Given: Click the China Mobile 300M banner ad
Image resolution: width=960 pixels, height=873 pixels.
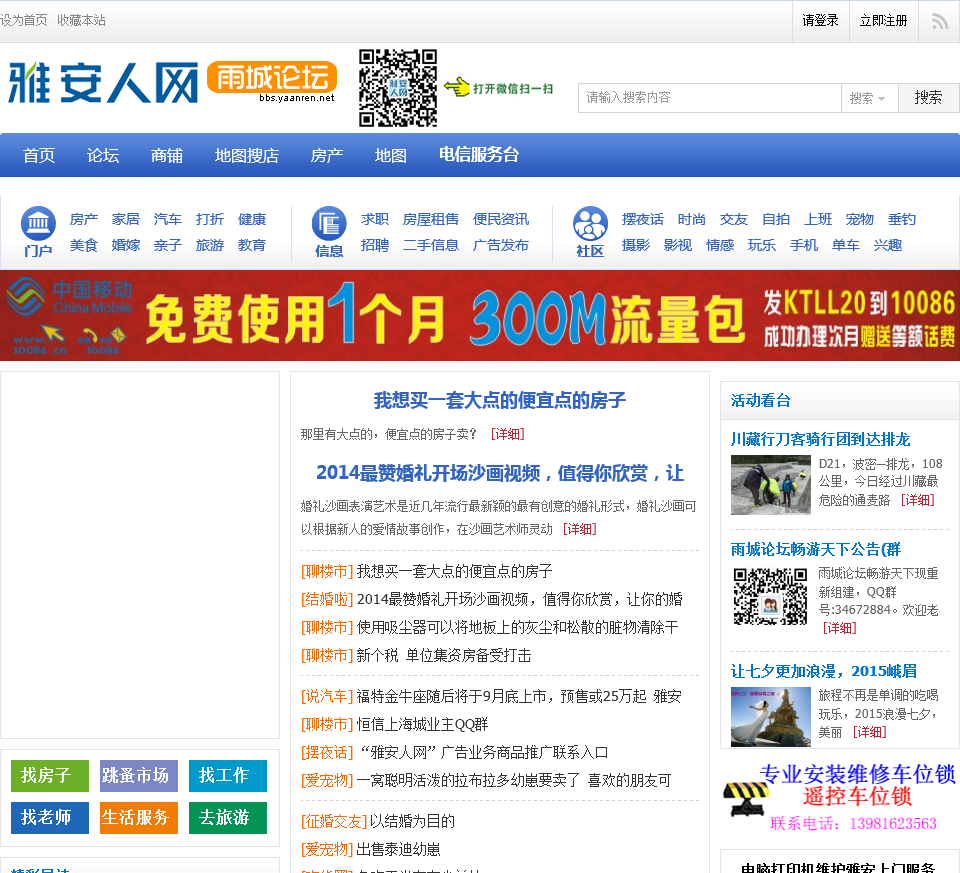Looking at the screenshot, I should tap(480, 315).
